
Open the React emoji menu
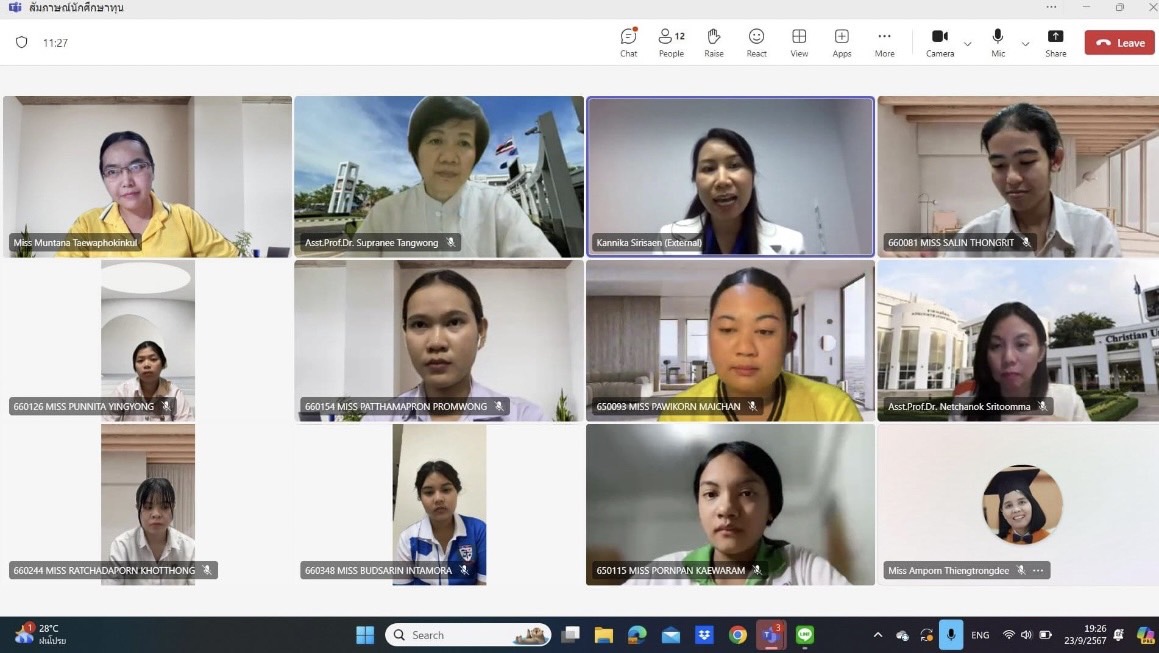(x=756, y=42)
